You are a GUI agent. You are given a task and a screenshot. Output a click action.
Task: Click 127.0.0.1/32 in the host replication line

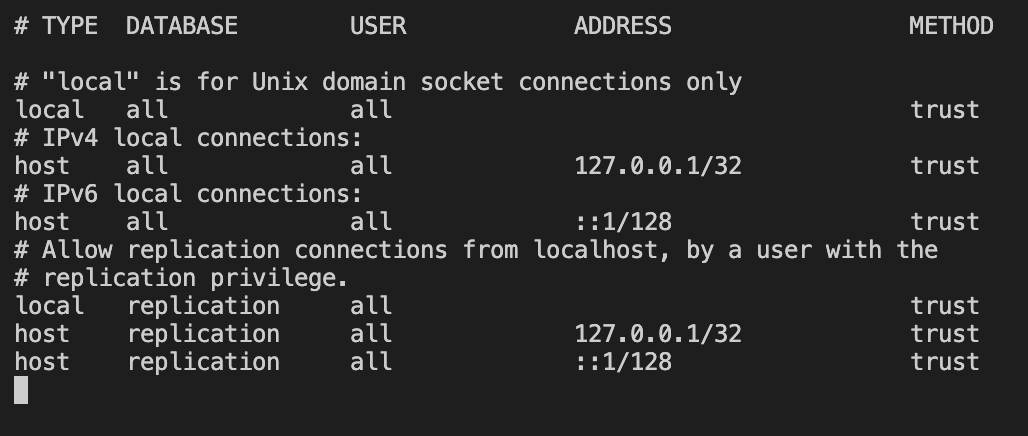(658, 334)
